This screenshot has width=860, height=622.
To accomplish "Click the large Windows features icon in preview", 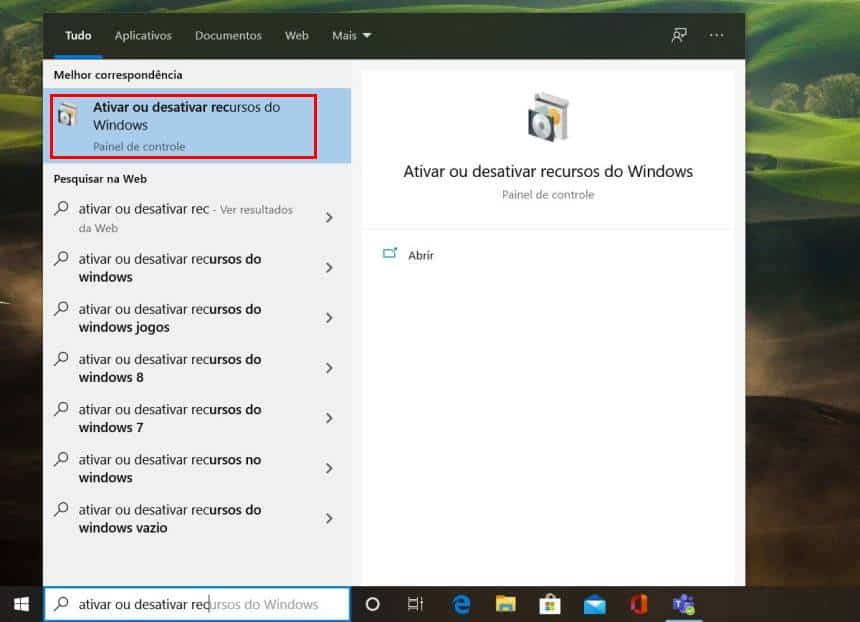I will 548,117.
